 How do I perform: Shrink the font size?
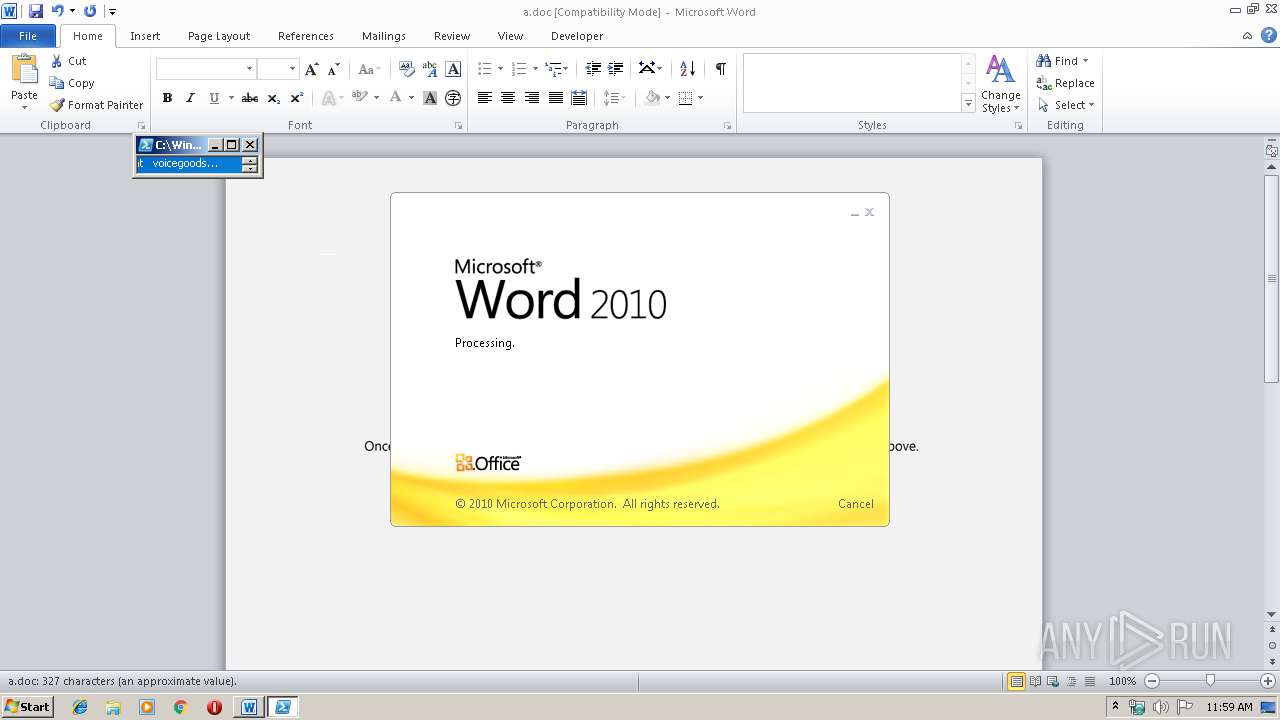(x=334, y=69)
